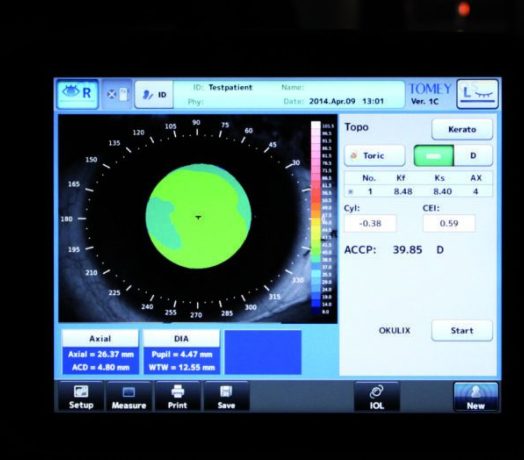Start the OKULIX calculation
This screenshot has height=460, width=524.
tap(462, 331)
